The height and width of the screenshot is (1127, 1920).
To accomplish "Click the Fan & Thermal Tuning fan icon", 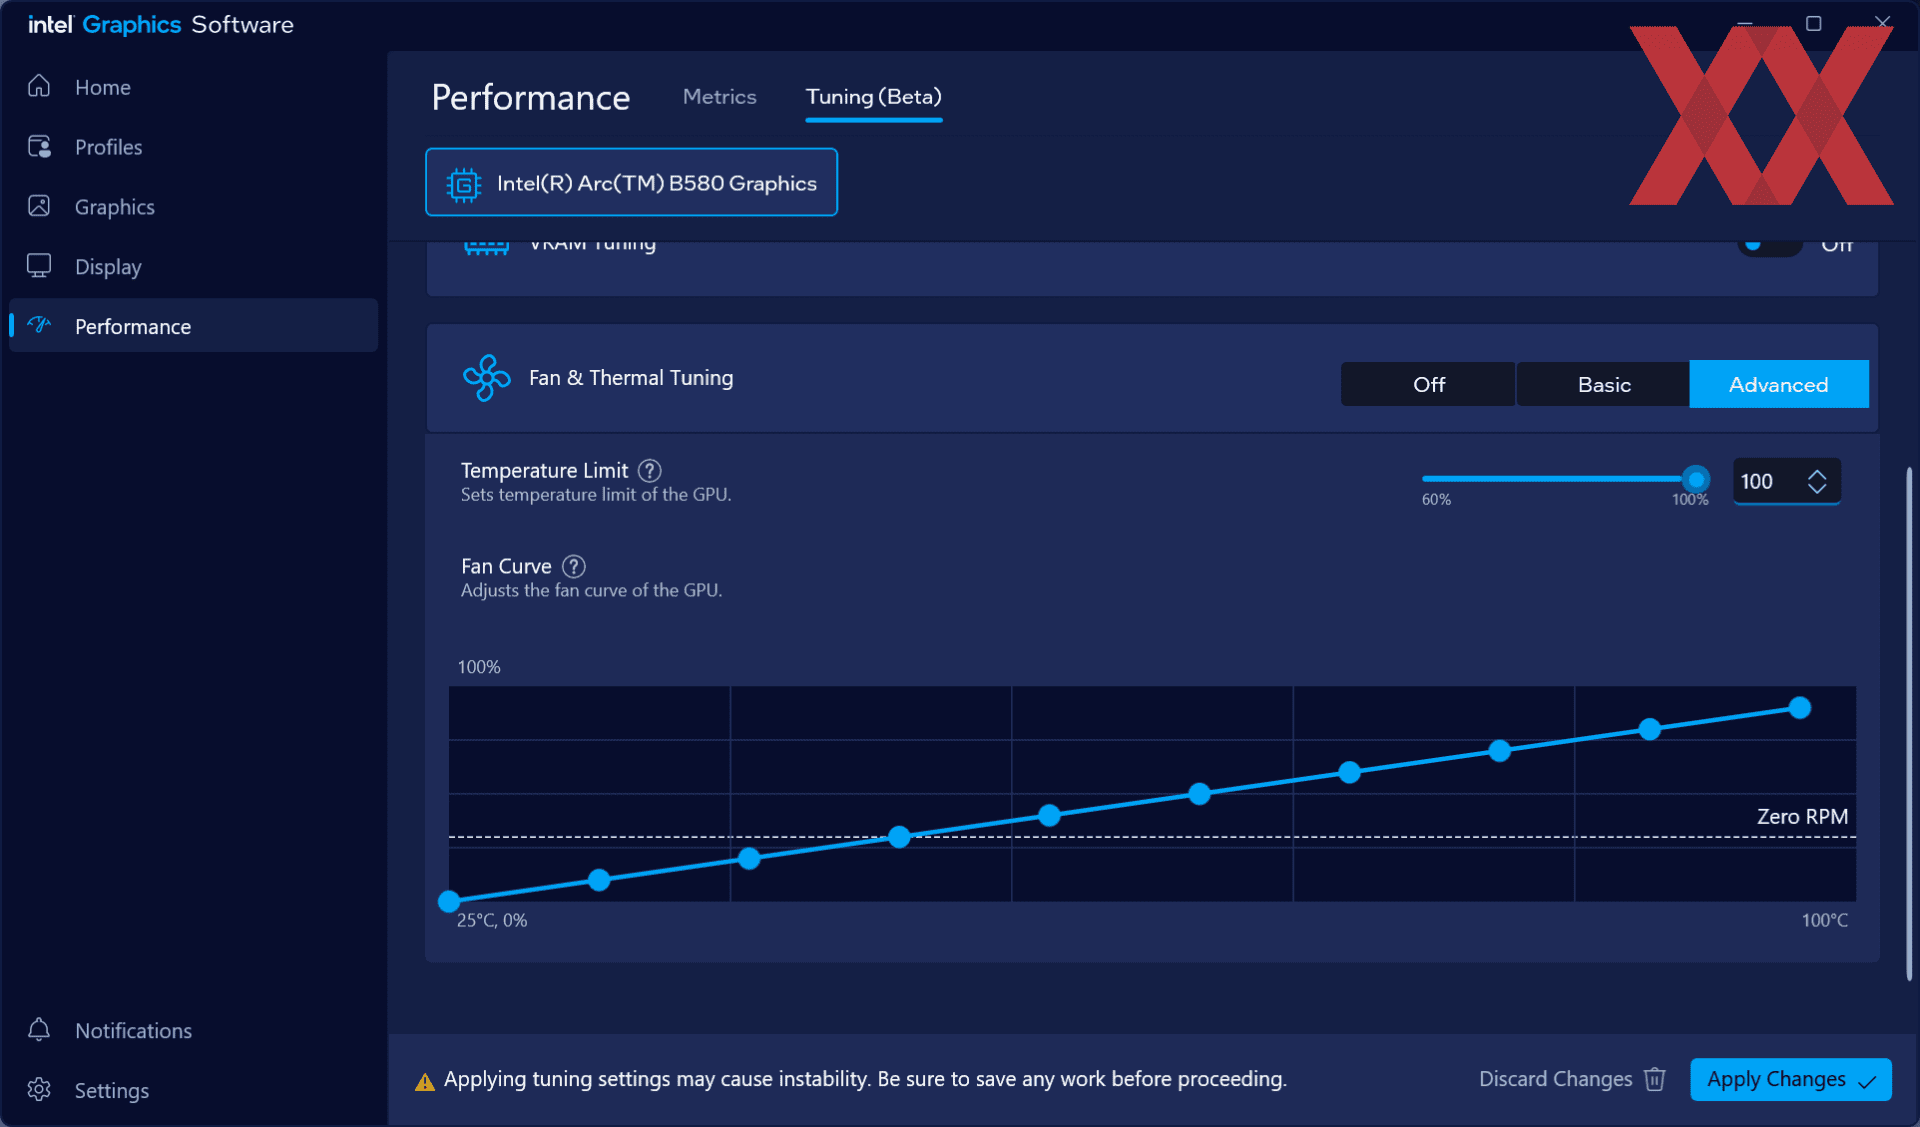I will (487, 378).
